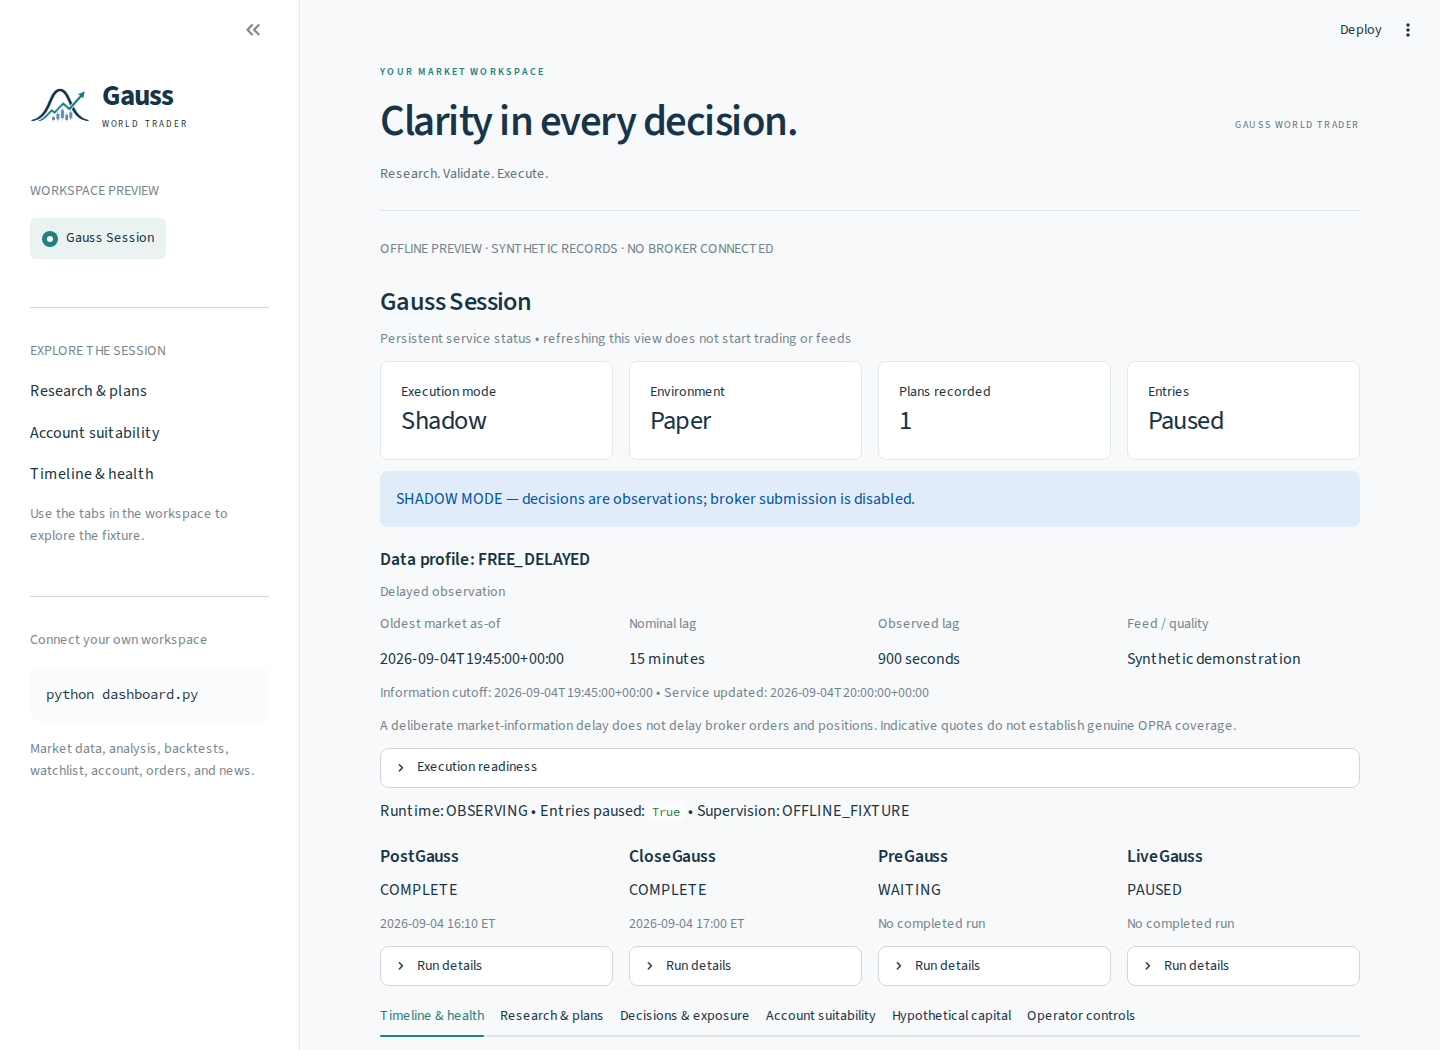
Task: Click the Entries Paused value
Action: tap(1185, 421)
